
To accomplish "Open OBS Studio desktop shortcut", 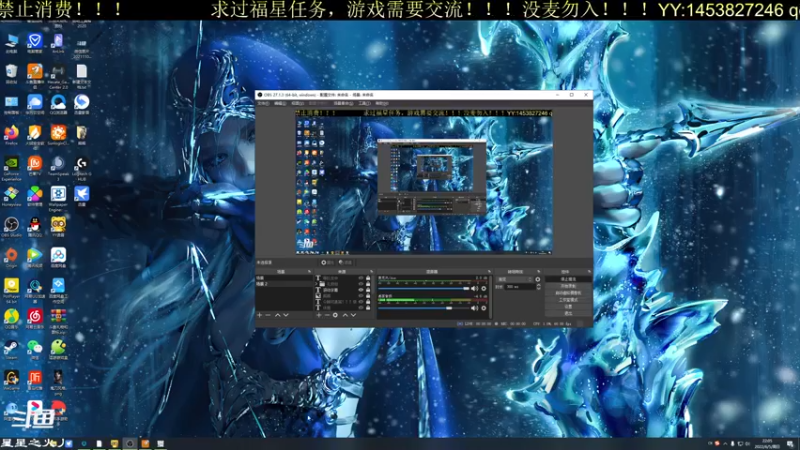I will coord(11,226).
